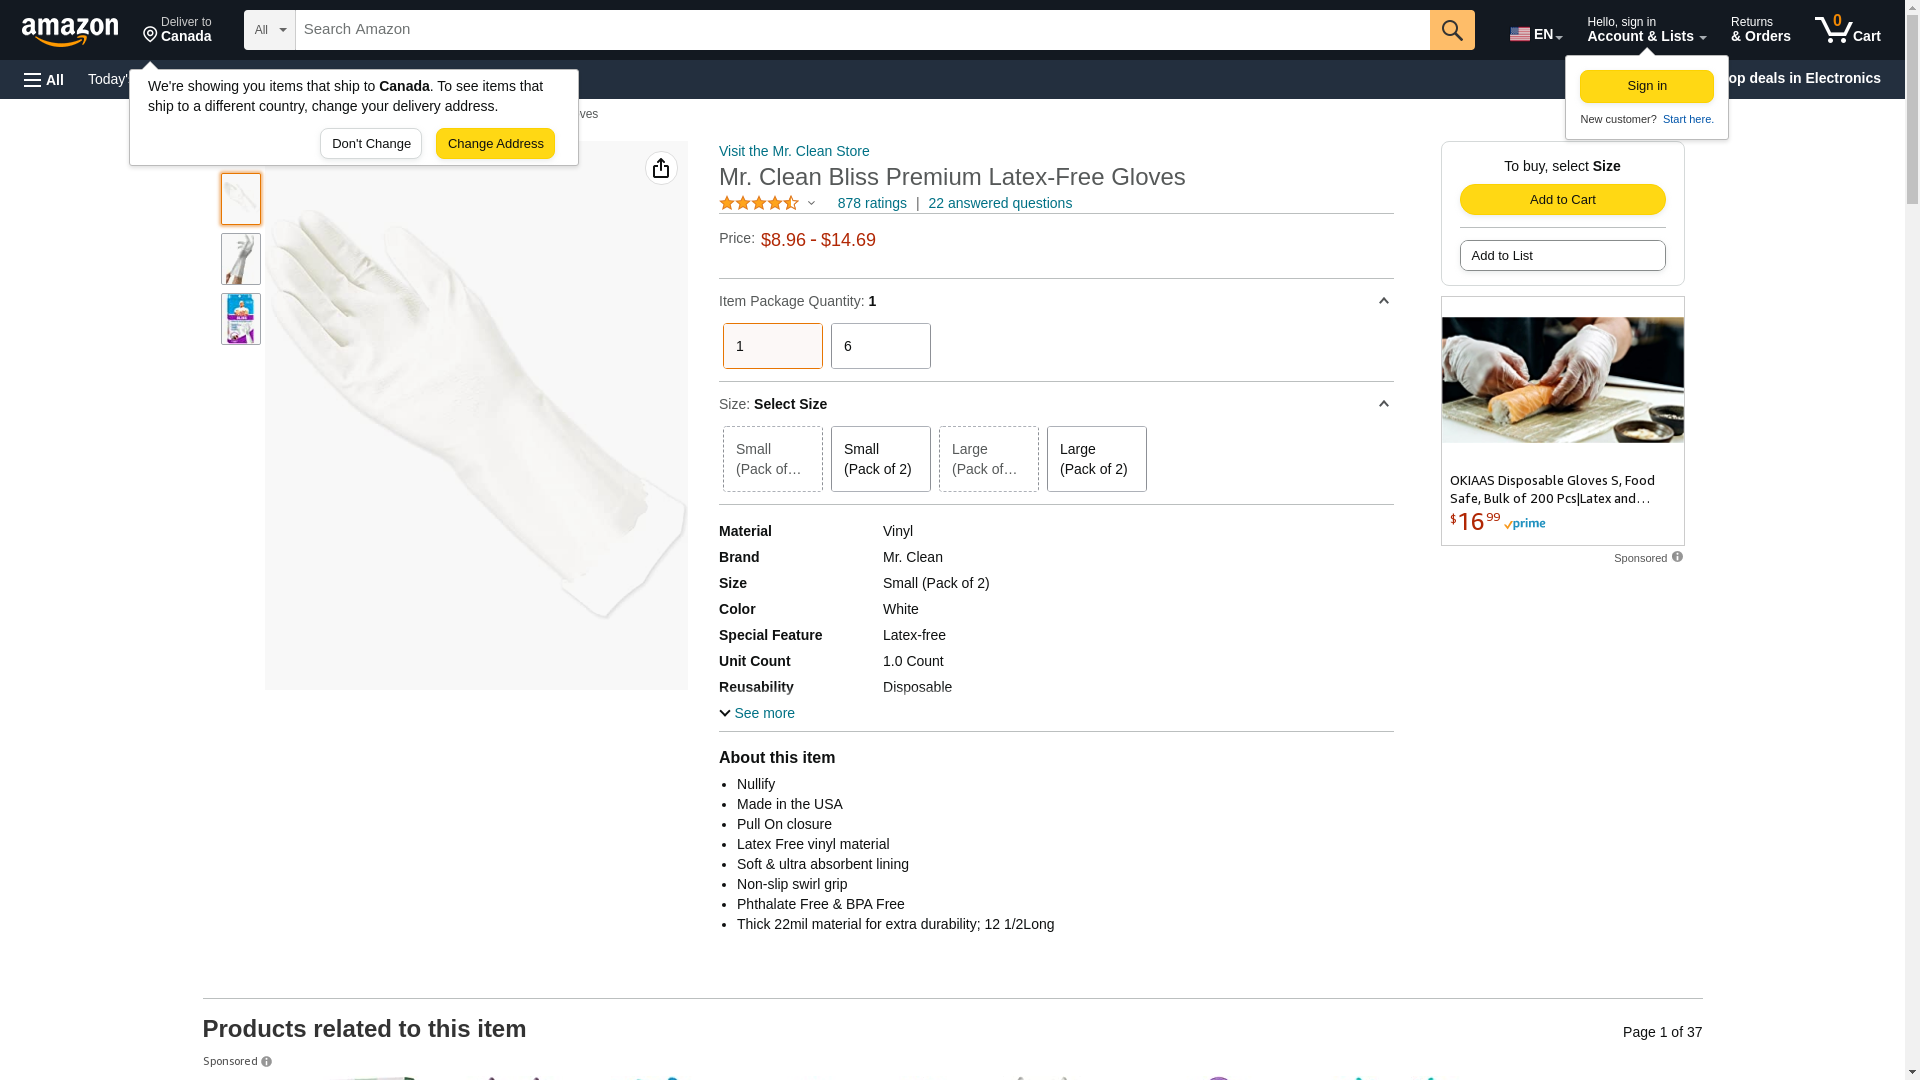1920x1080 pixels.
Task: Click the Deliver to Canada location icon
Action: [x=151, y=35]
